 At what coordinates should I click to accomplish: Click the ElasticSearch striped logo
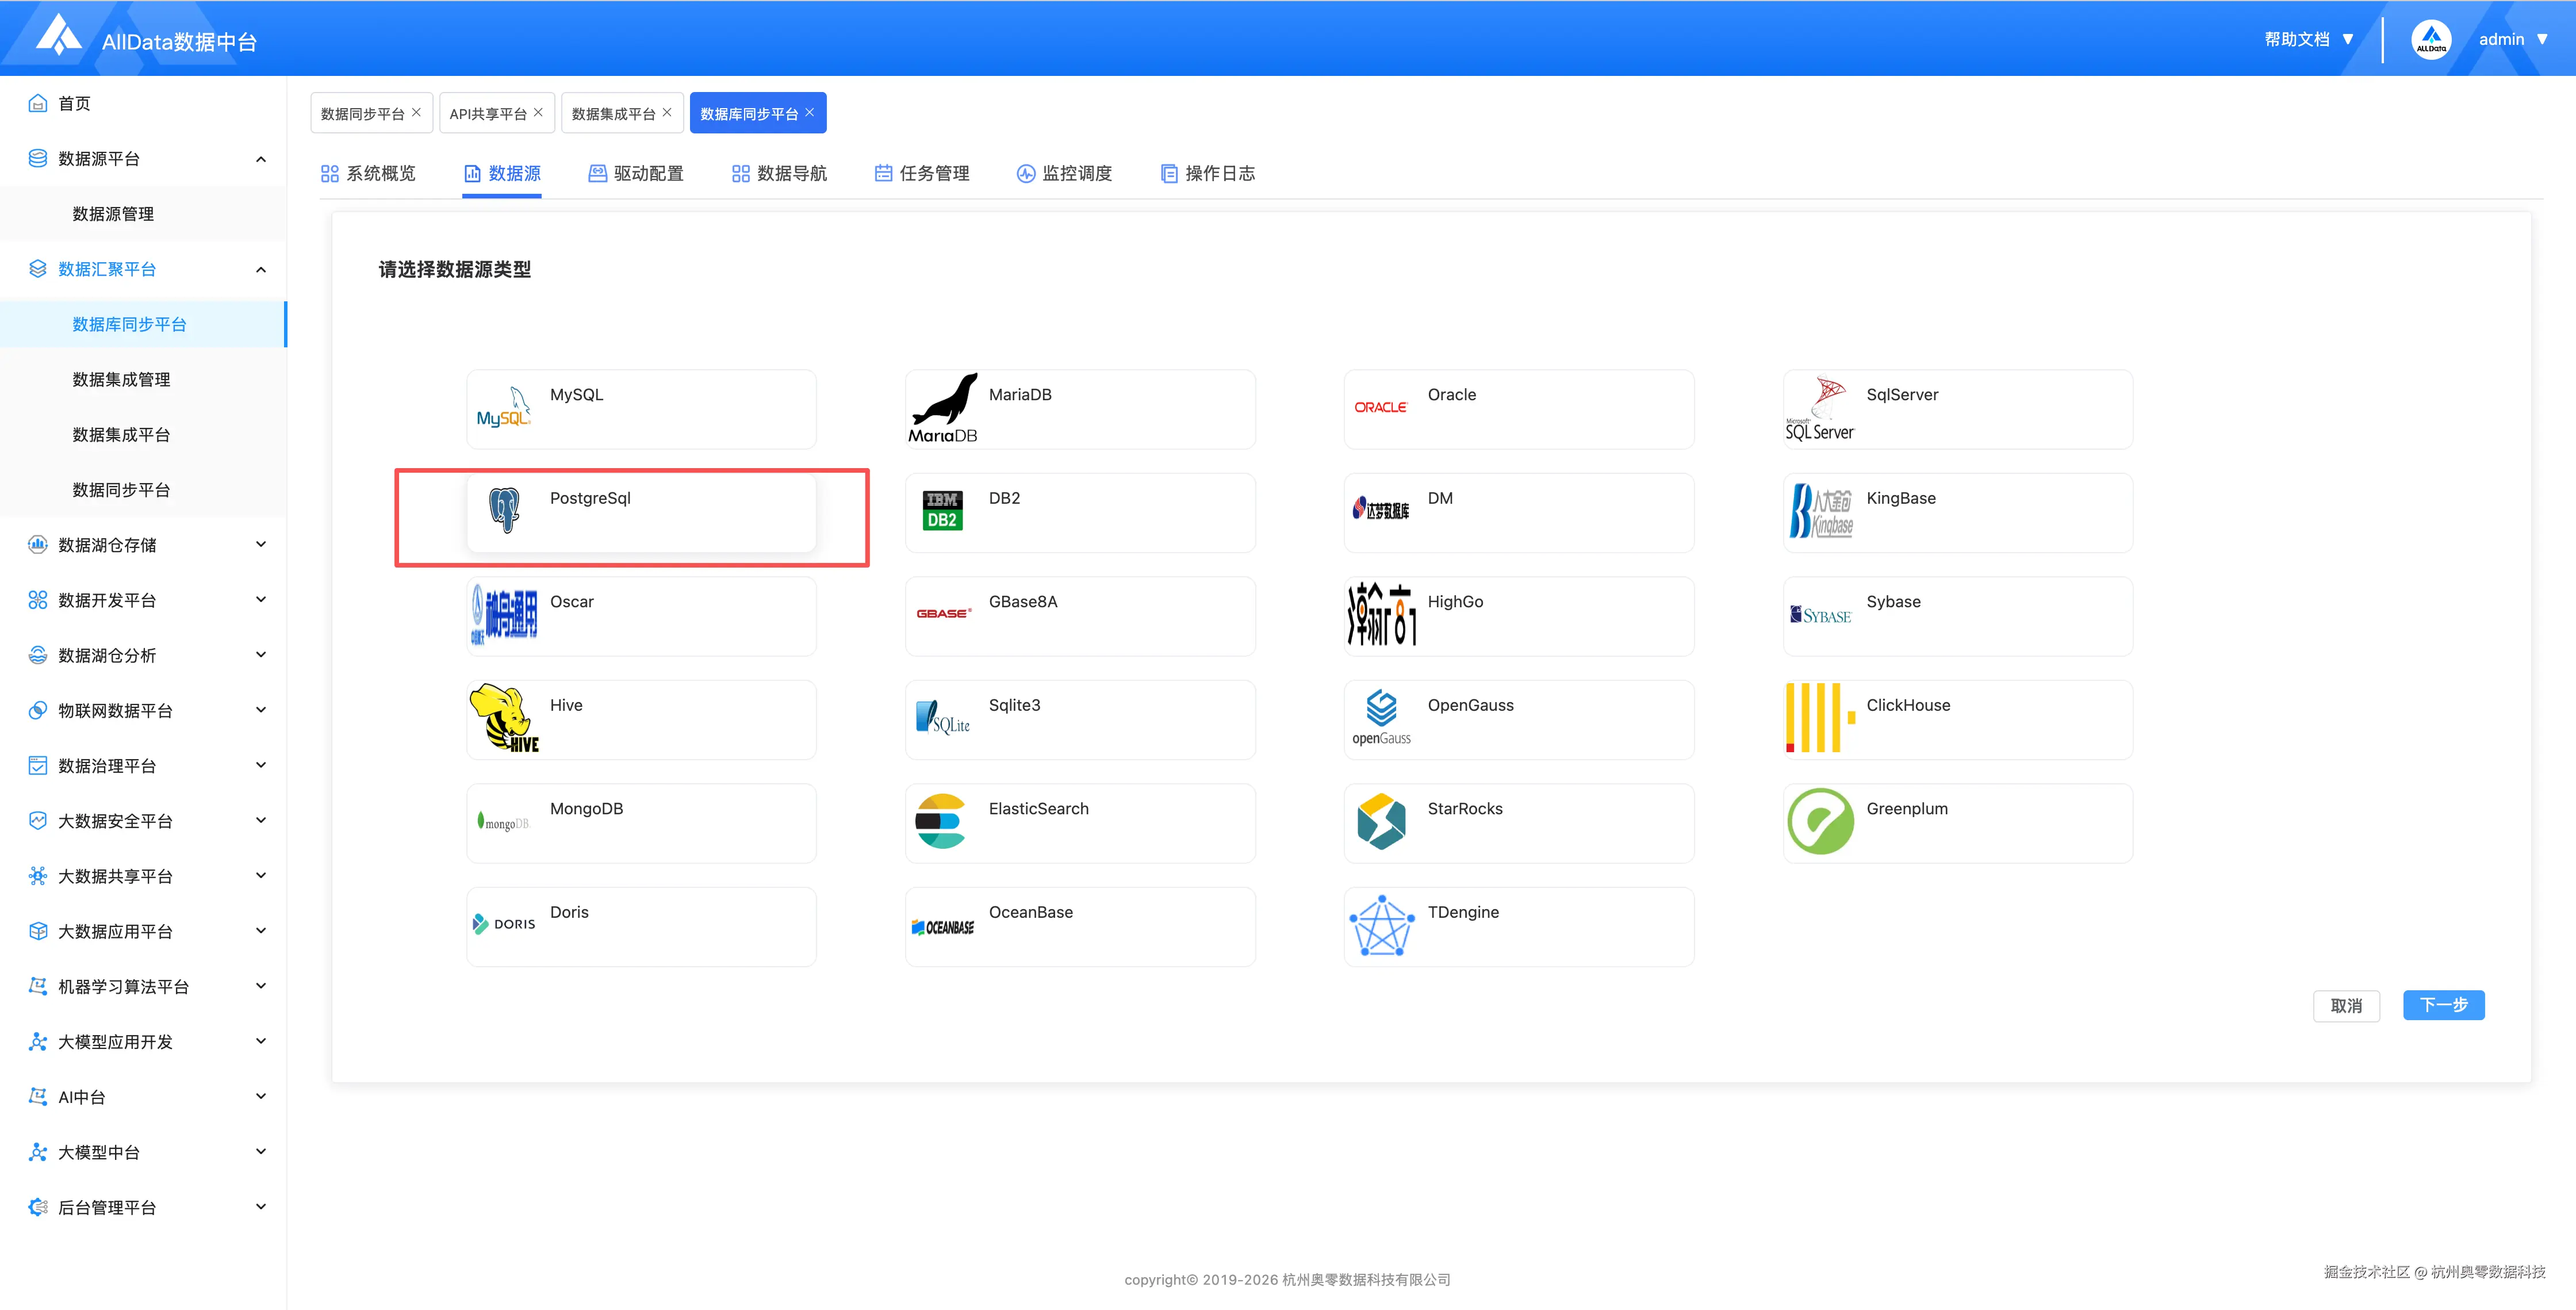pyautogui.click(x=941, y=822)
